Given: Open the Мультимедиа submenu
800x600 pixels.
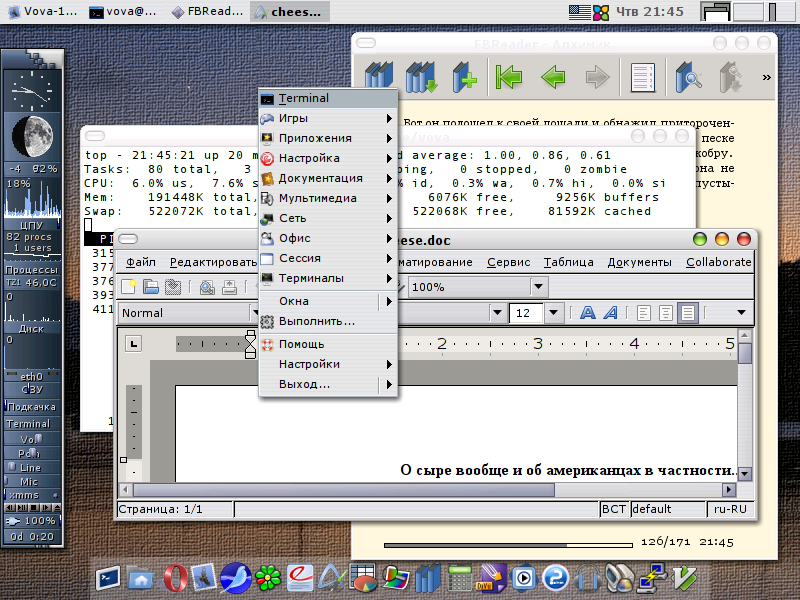Looking at the screenshot, I should click(x=318, y=198).
